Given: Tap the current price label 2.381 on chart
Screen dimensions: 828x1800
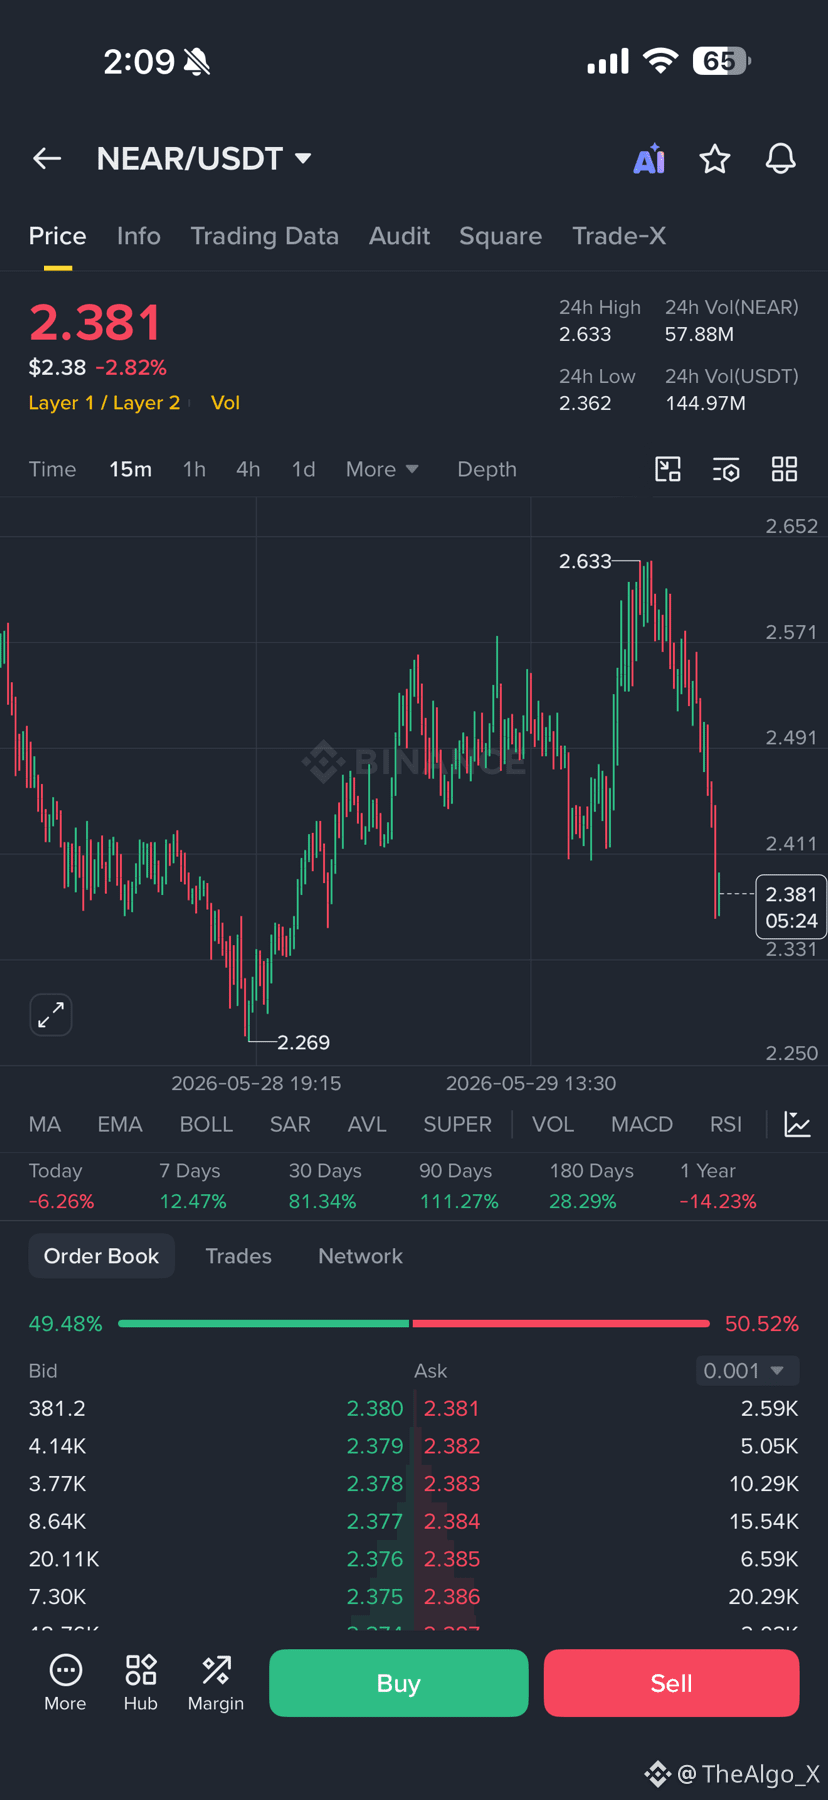Looking at the screenshot, I should 791,907.
